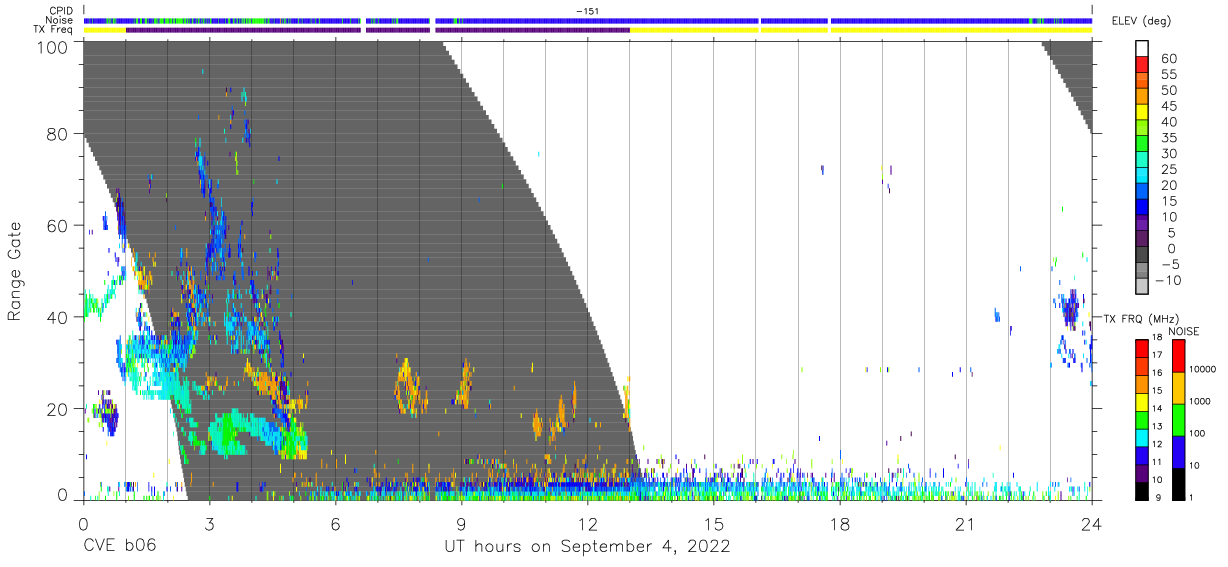Click the "80" tick on Range Gate axis
Screen dimensions: 1228x567
click(57, 134)
